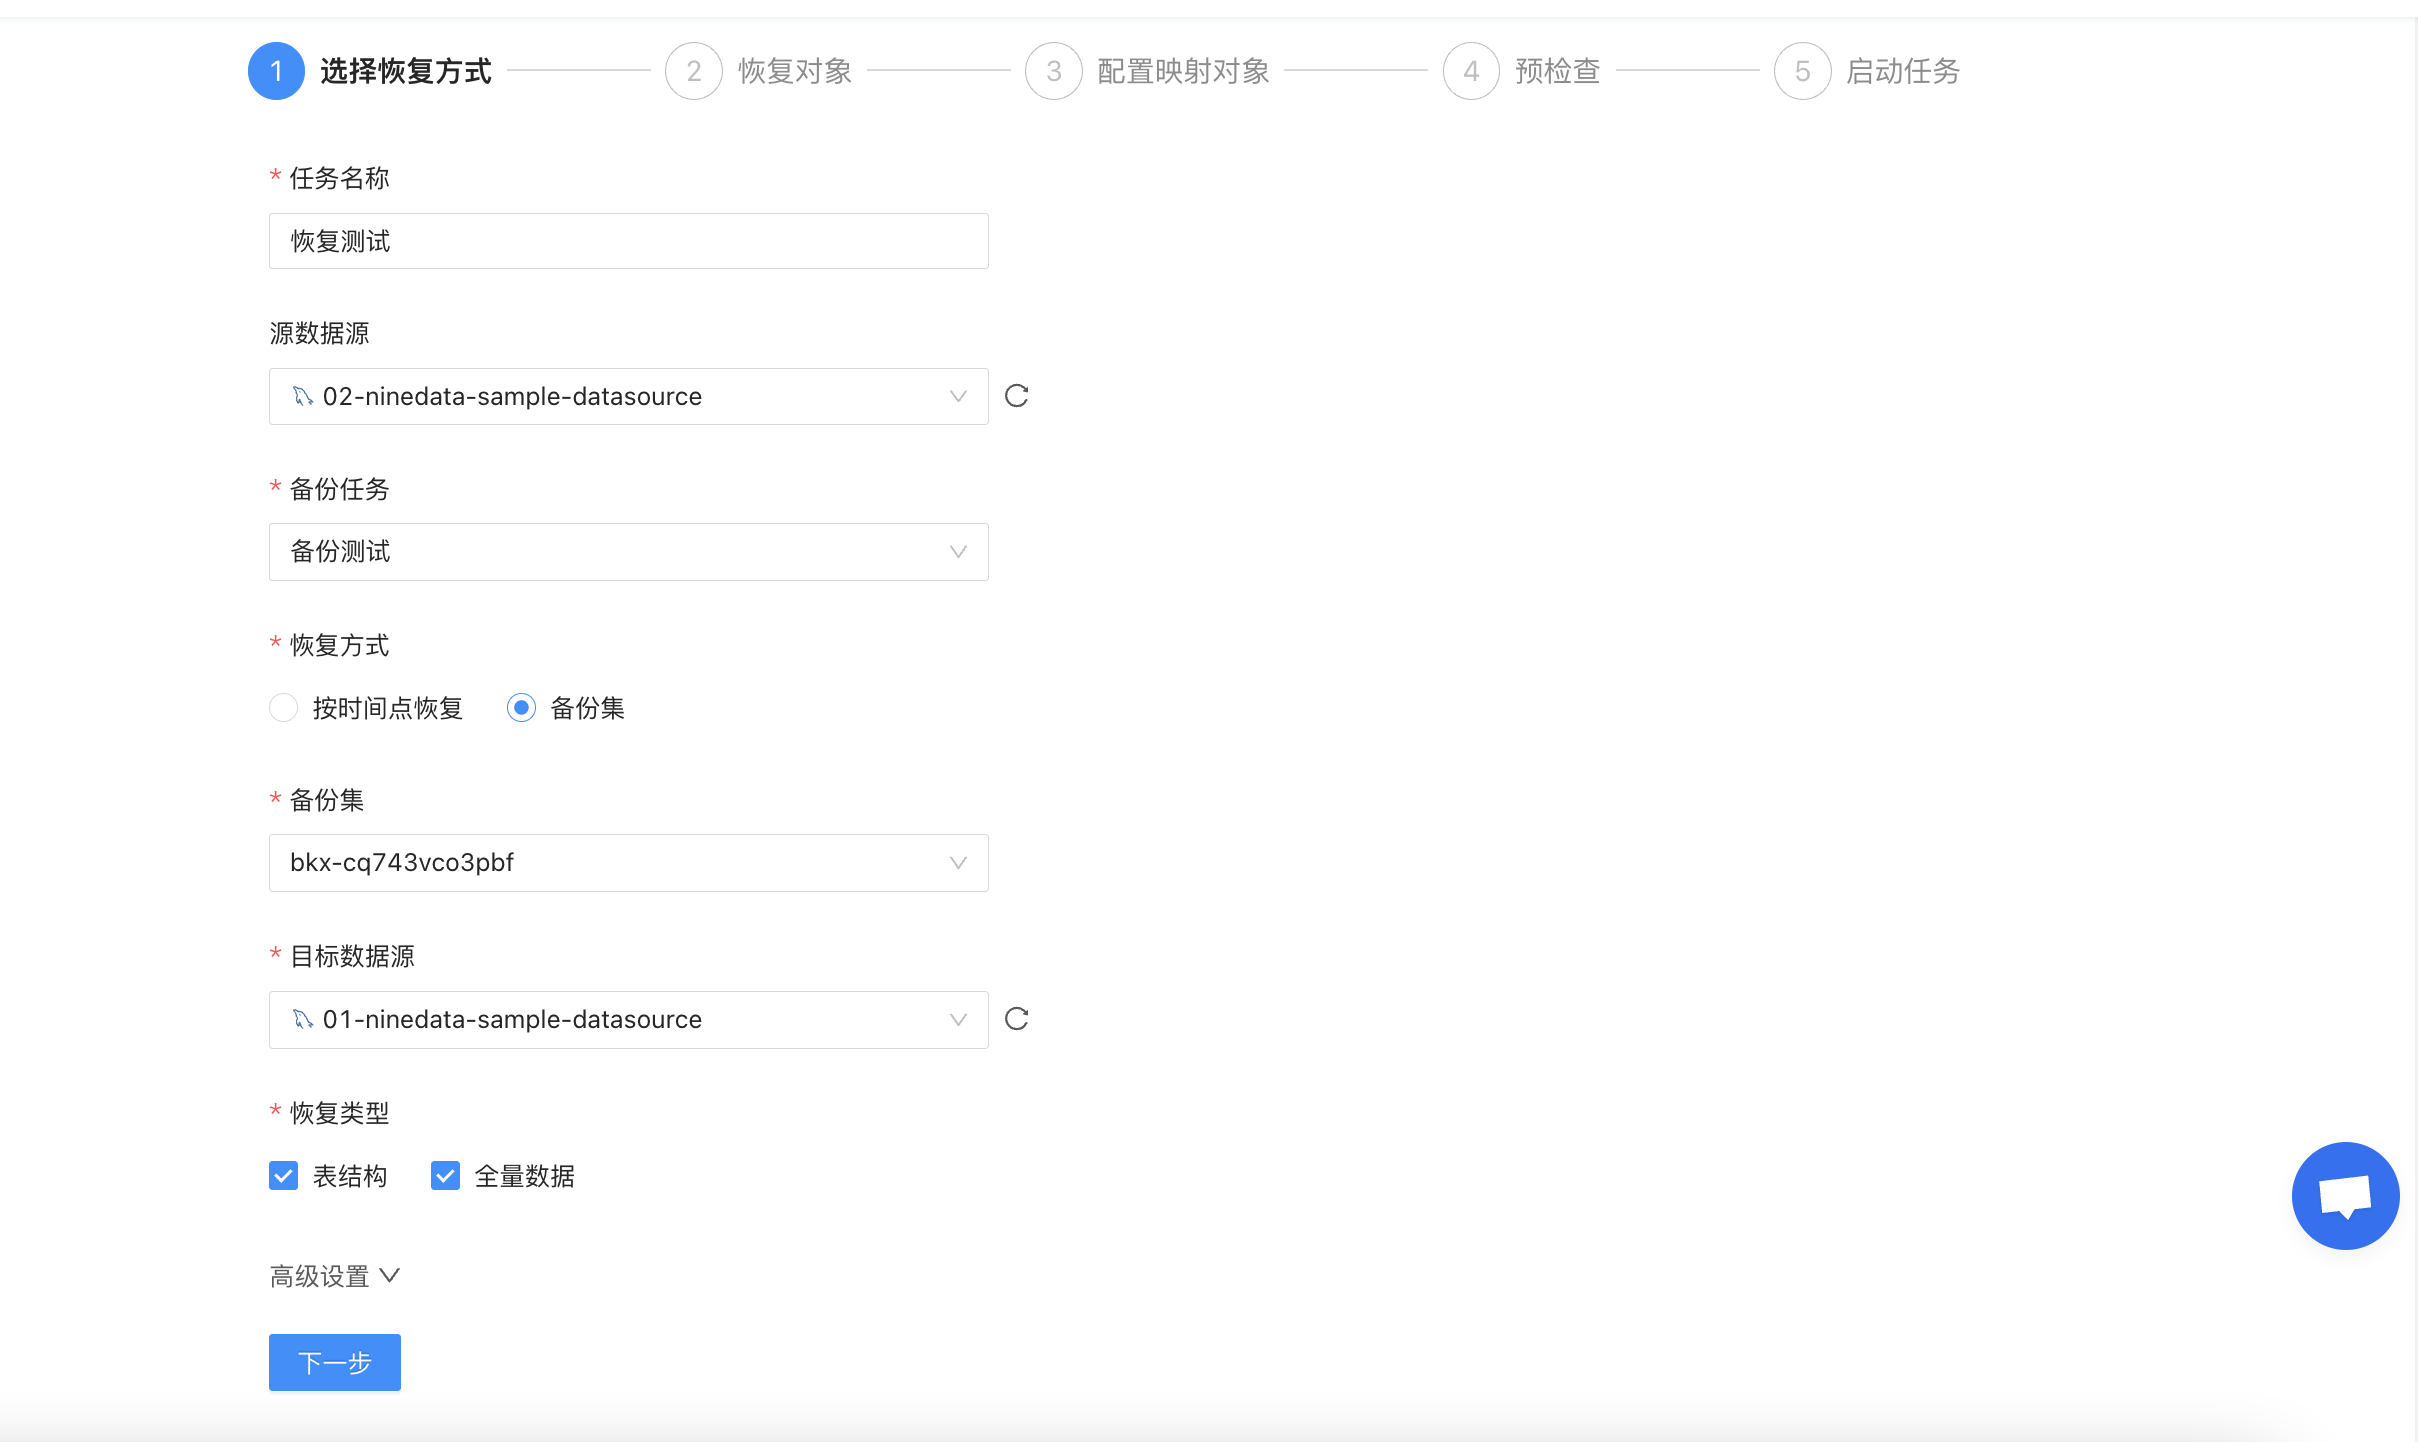Open the 备份任务 dropdown showing 备份测试

(x=627, y=551)
